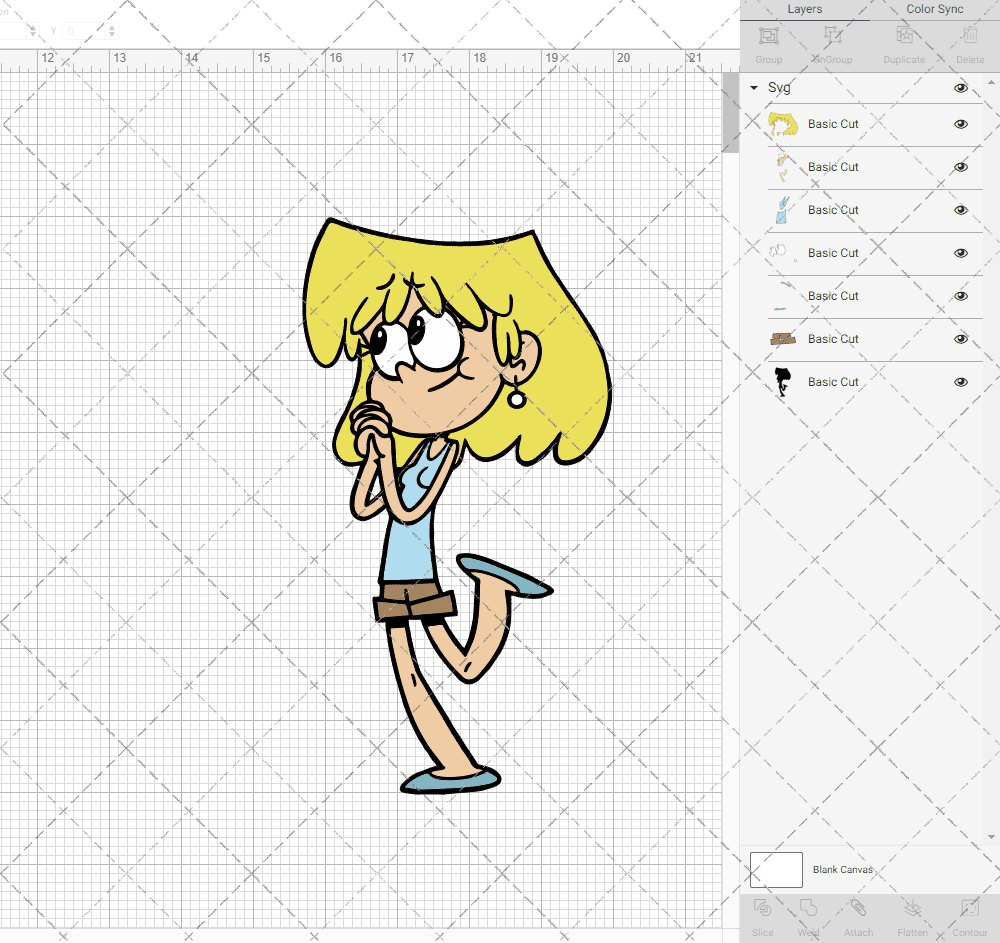This screenshot has height=943, width=1000.
Task: Click the Duplicate icon
Action: tap(904, 36)
